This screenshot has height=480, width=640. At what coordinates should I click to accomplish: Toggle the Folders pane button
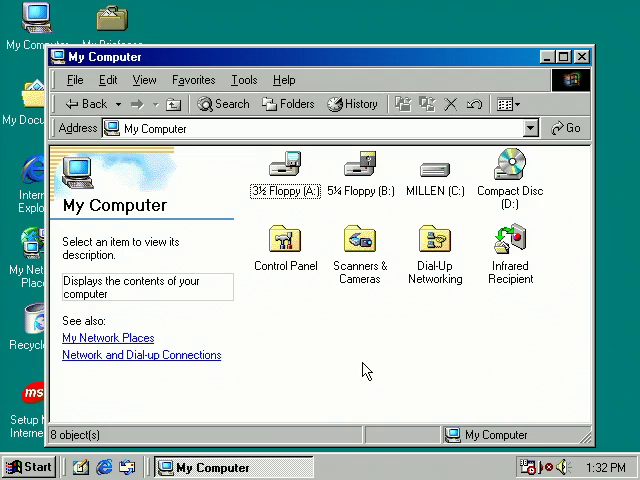[288, 104]
